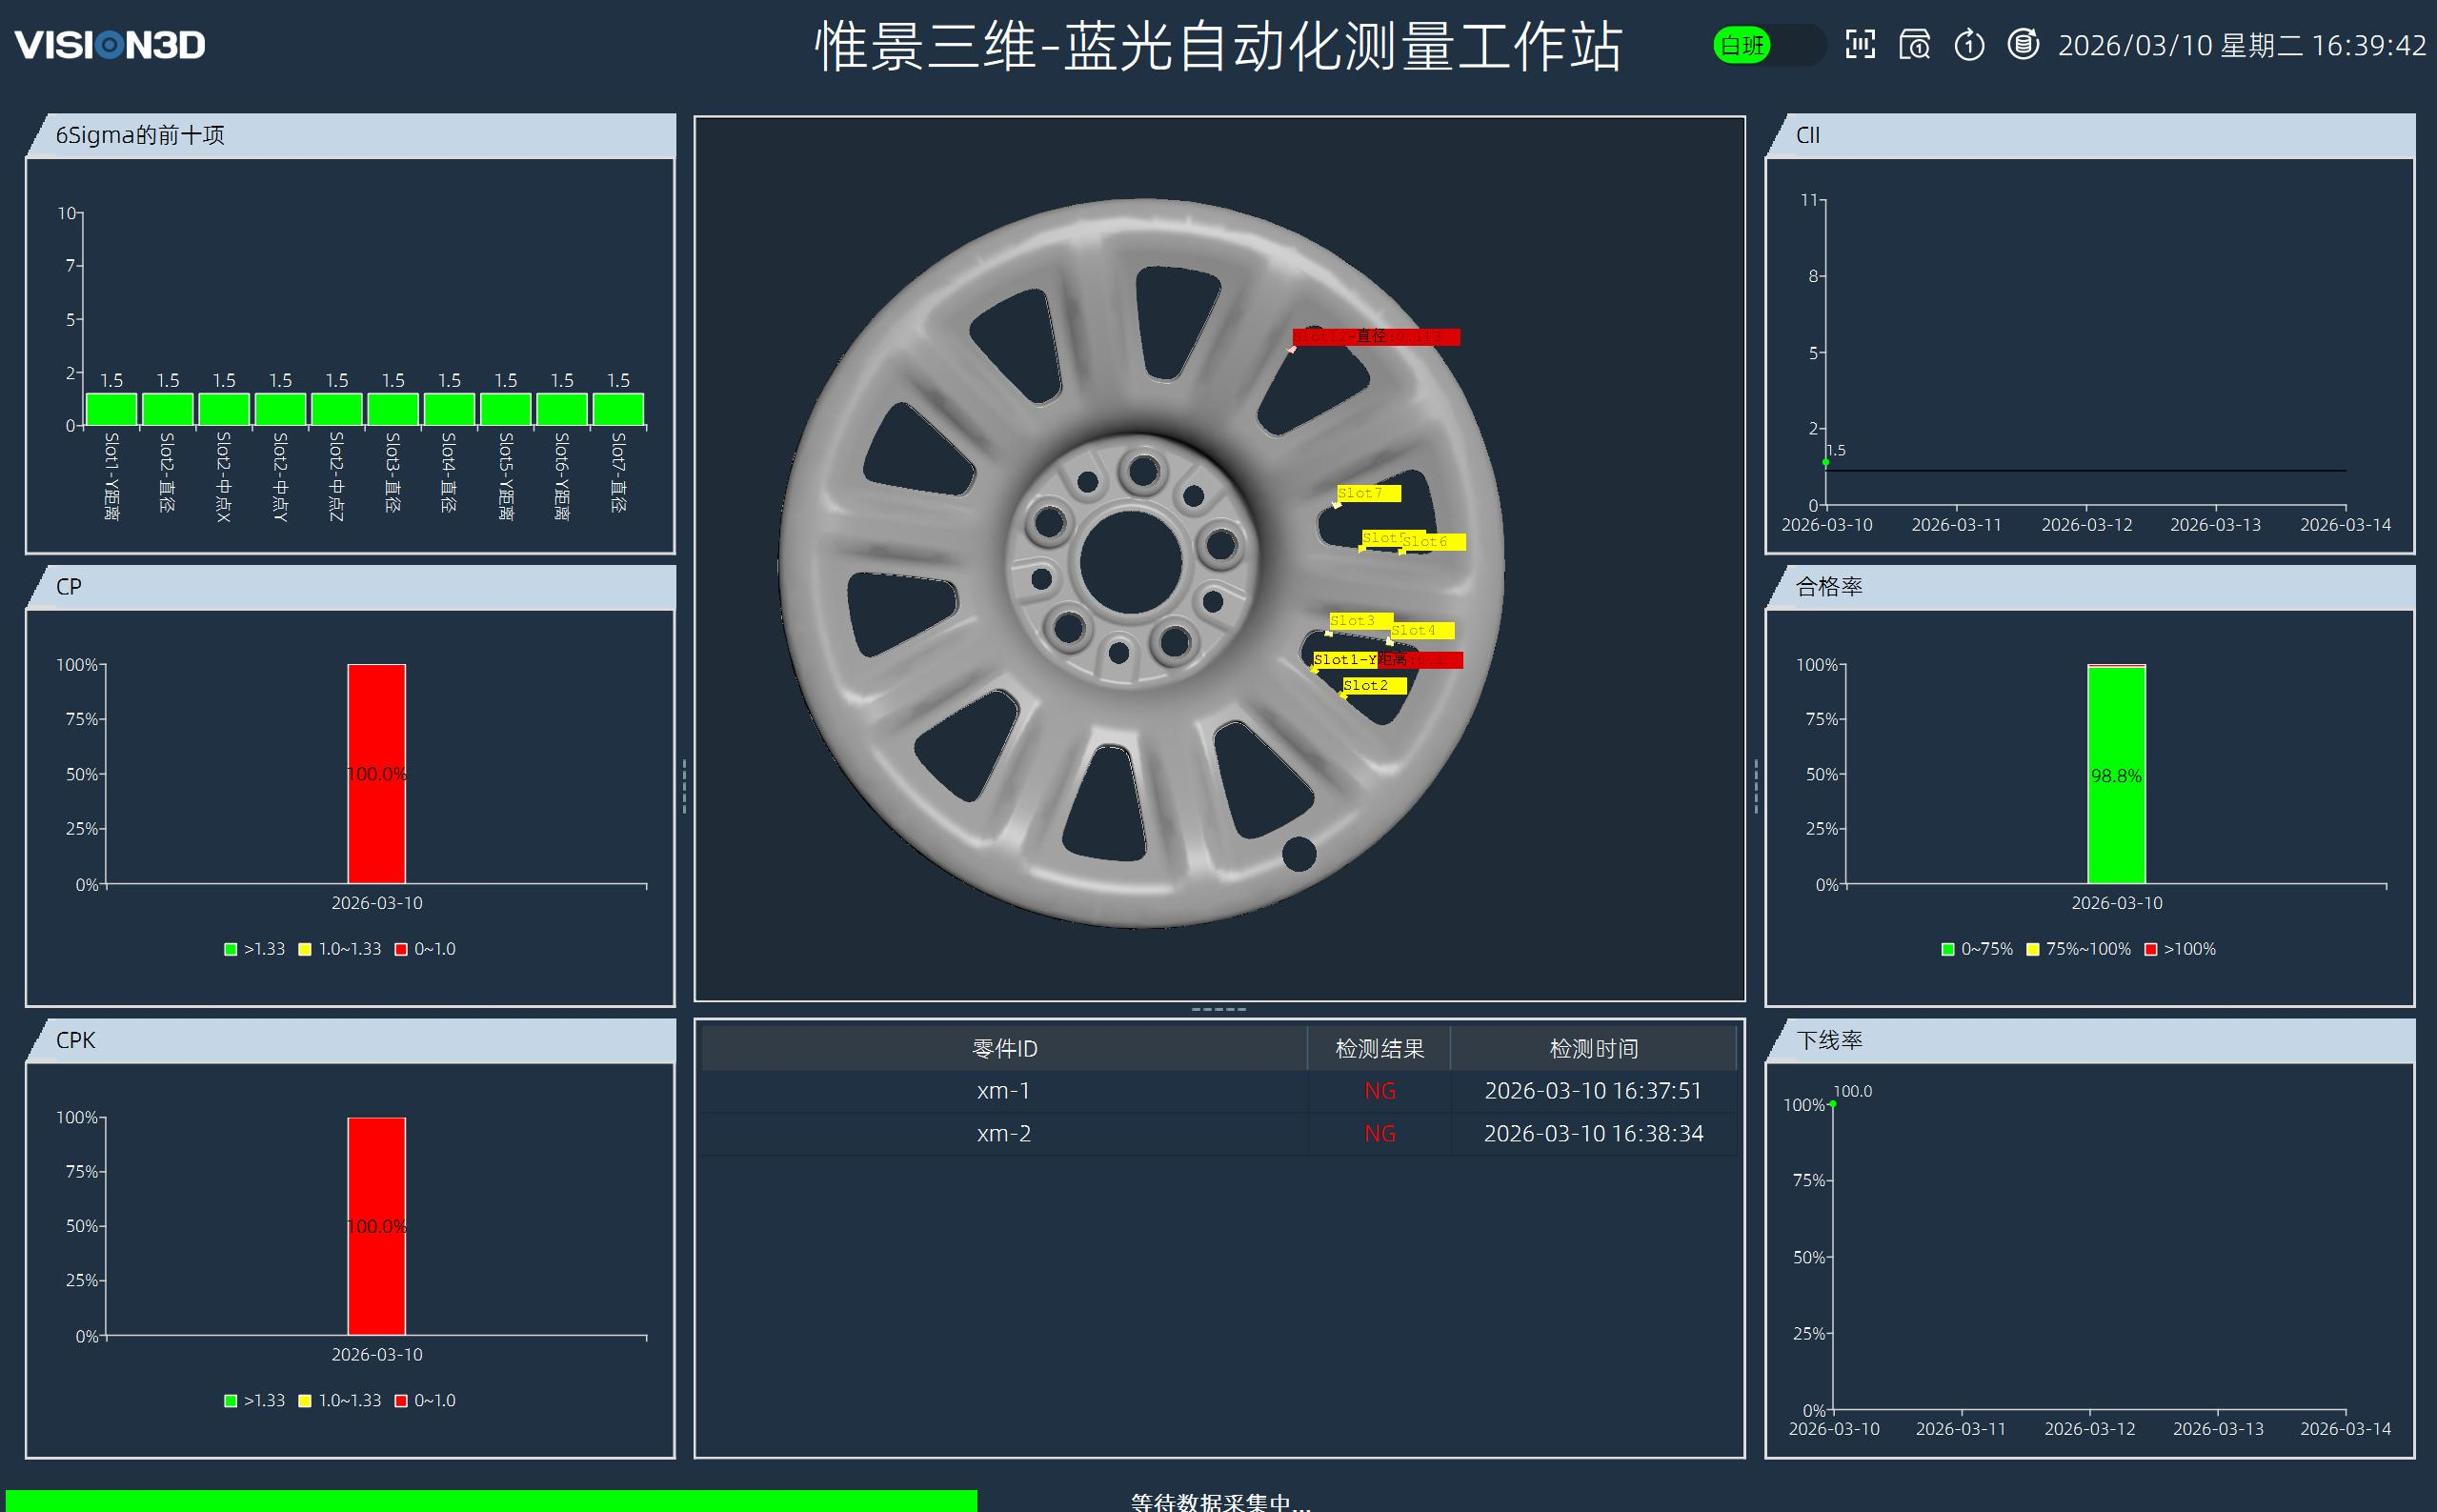Click the VISION3D logo

[x=110, y=44]
